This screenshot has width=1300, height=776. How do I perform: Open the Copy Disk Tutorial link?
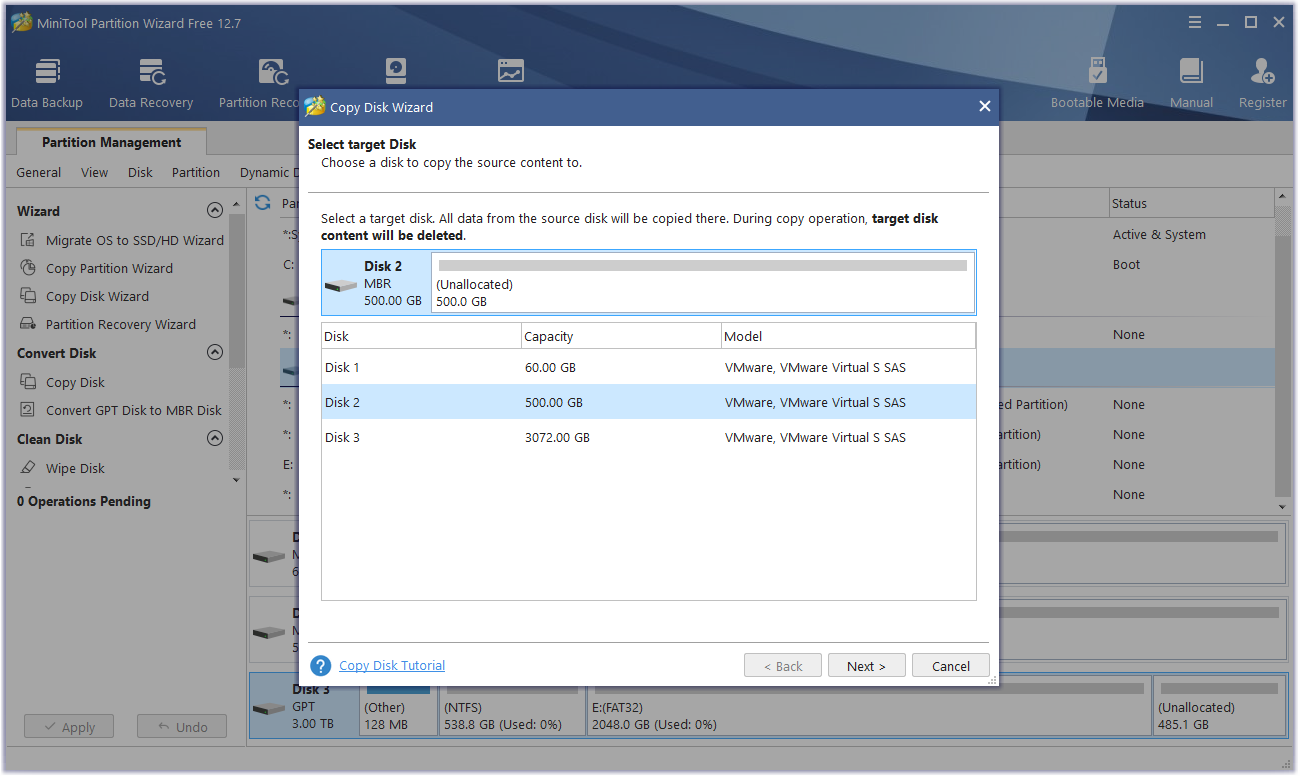[x=392, y=665]
